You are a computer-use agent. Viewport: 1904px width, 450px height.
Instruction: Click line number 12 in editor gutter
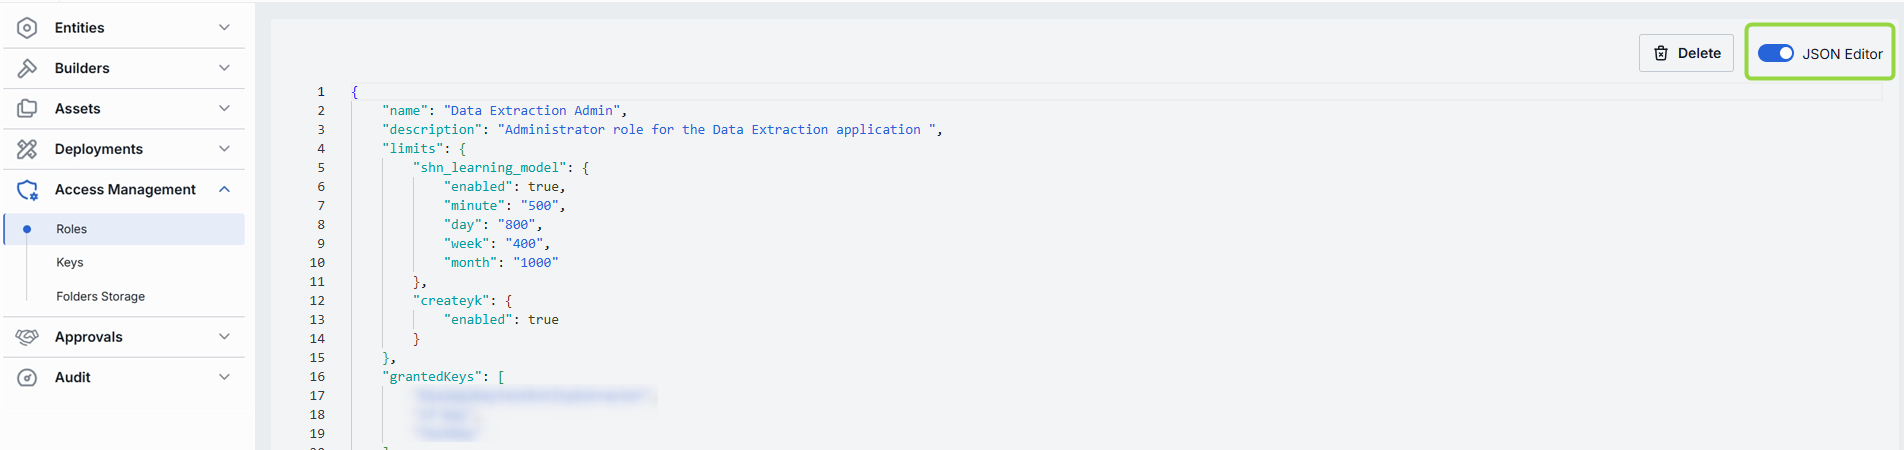(x=317, y=300)
